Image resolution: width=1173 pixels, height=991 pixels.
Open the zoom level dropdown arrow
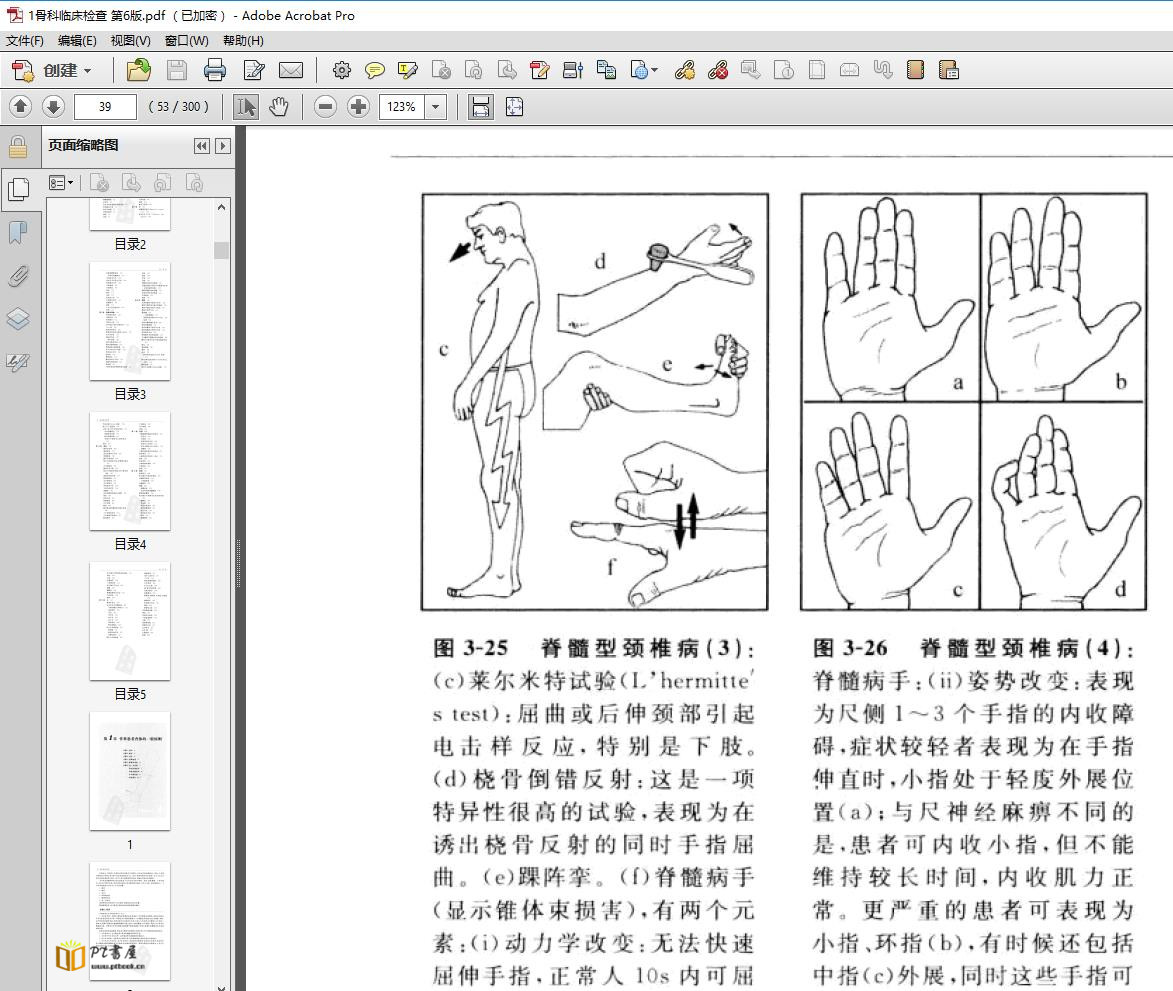coord(435,107)
